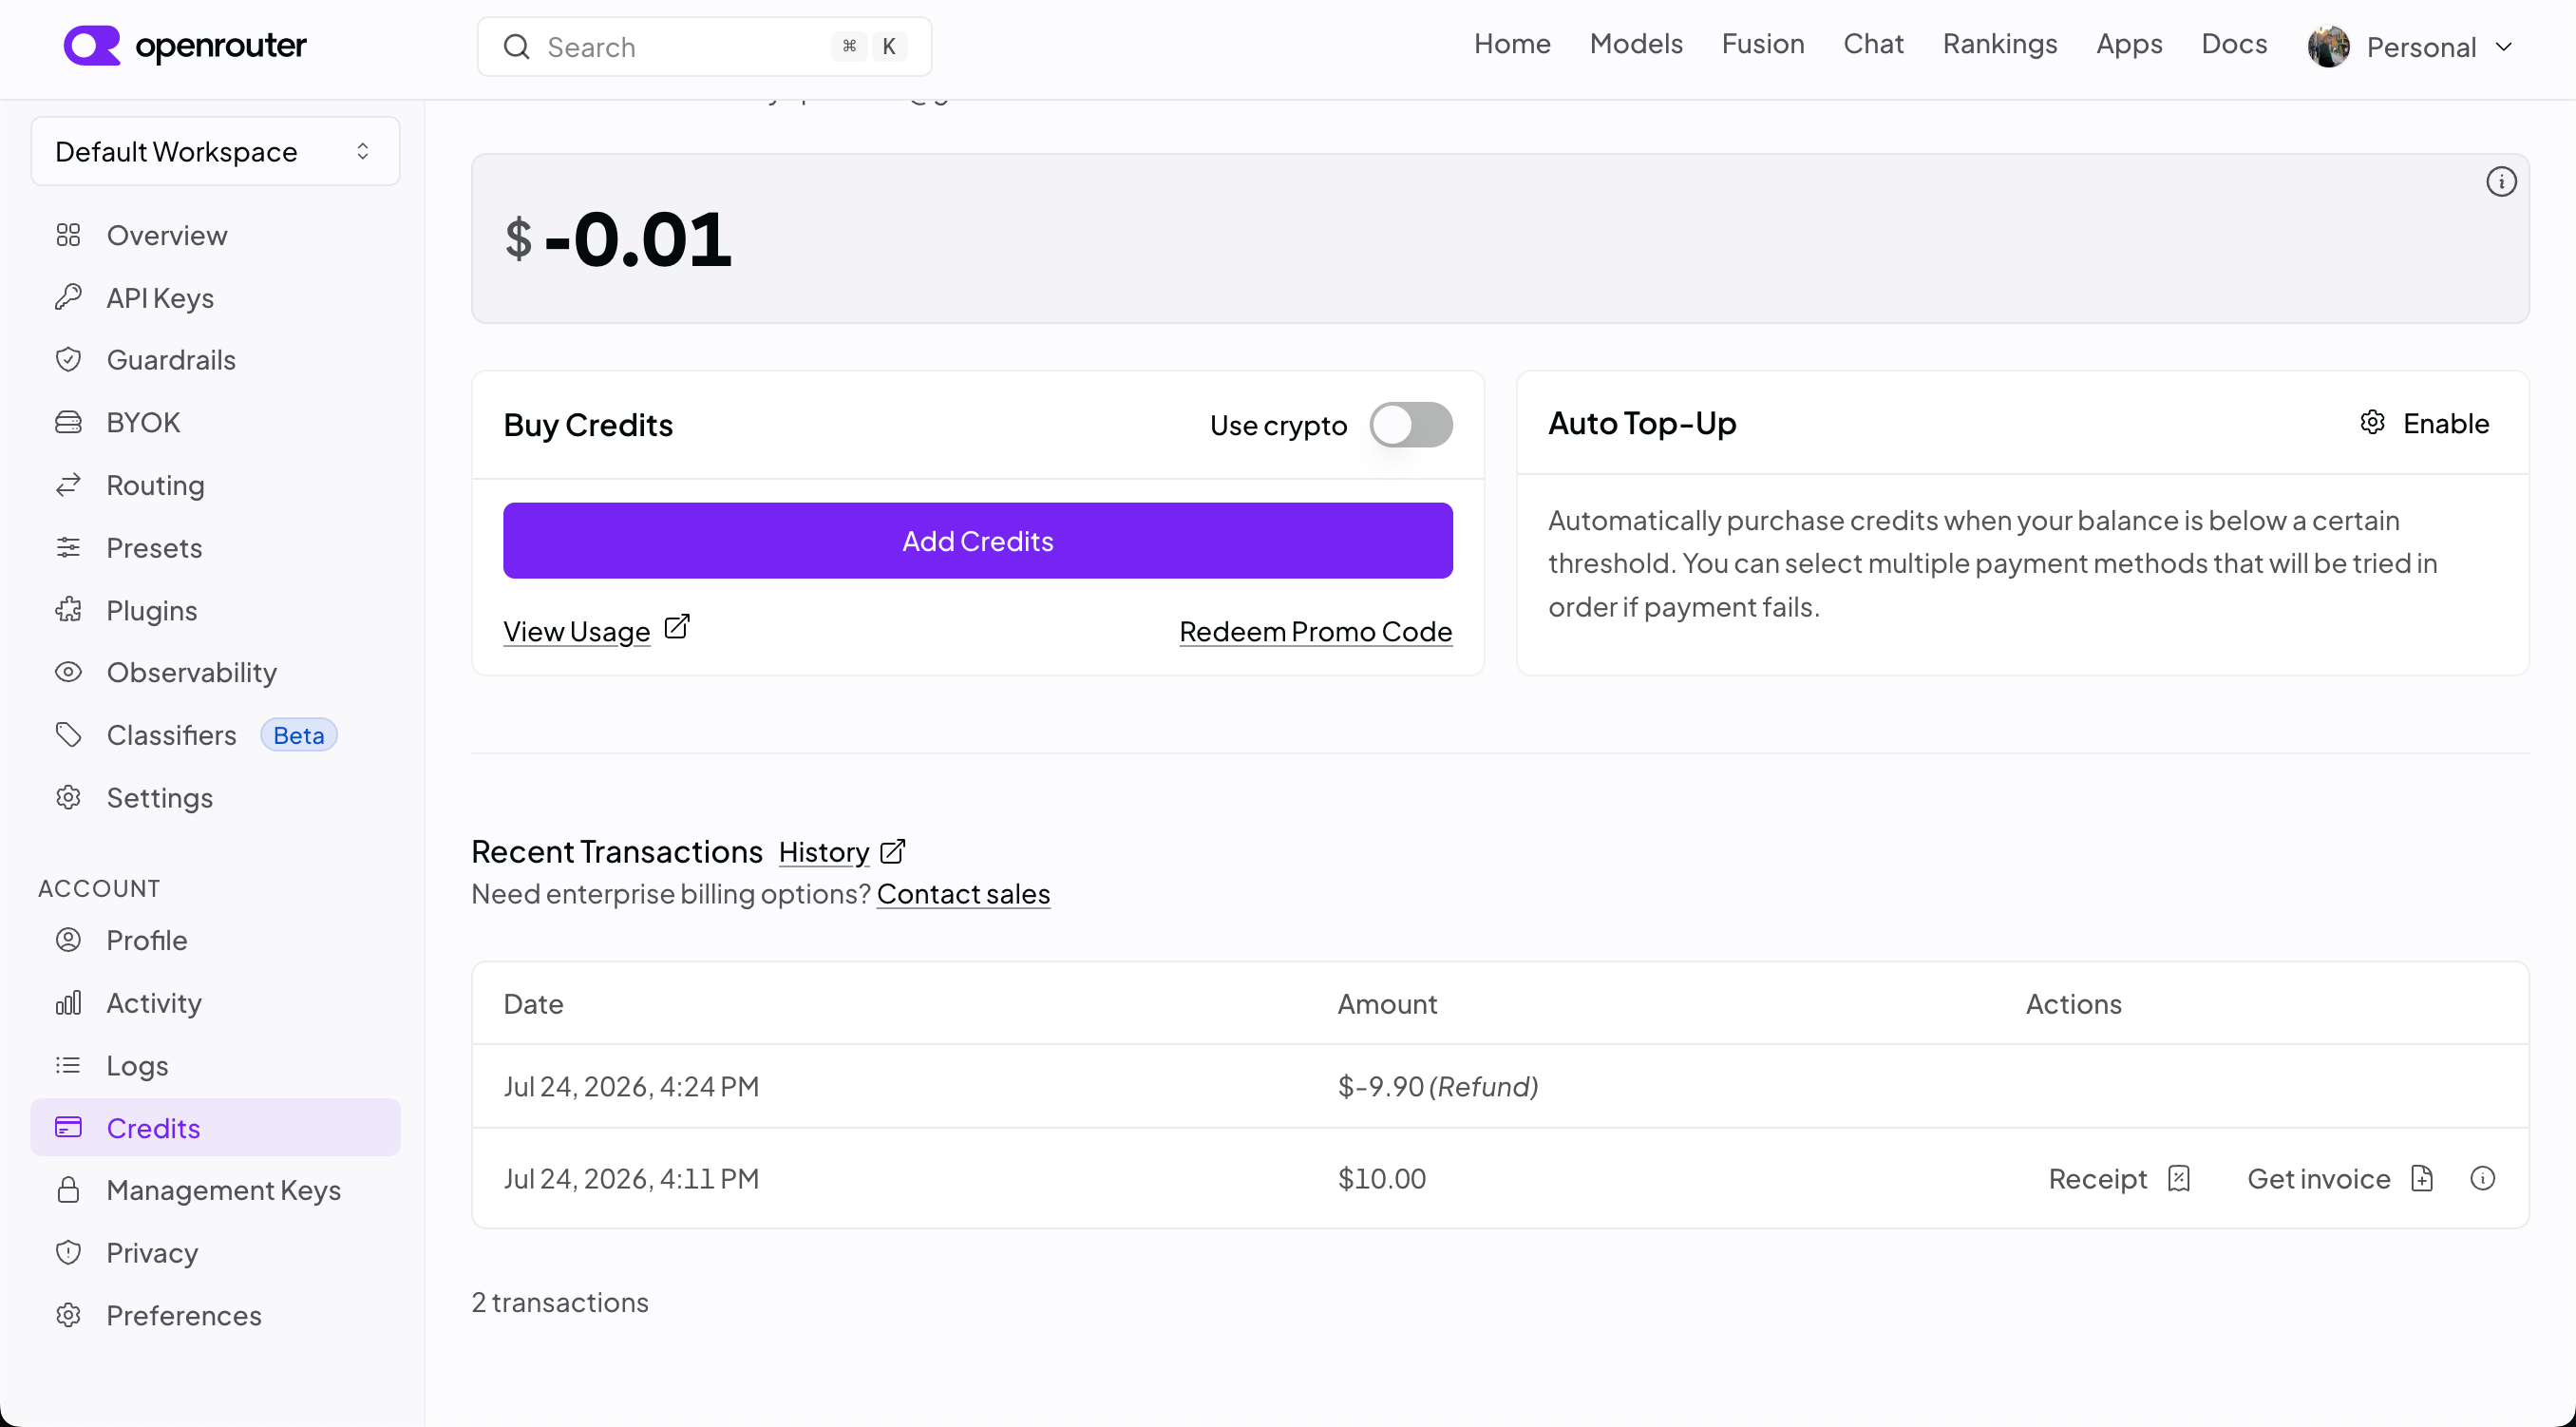
Task: Toggle the Use crypto switch
Action: [1410, 425]
